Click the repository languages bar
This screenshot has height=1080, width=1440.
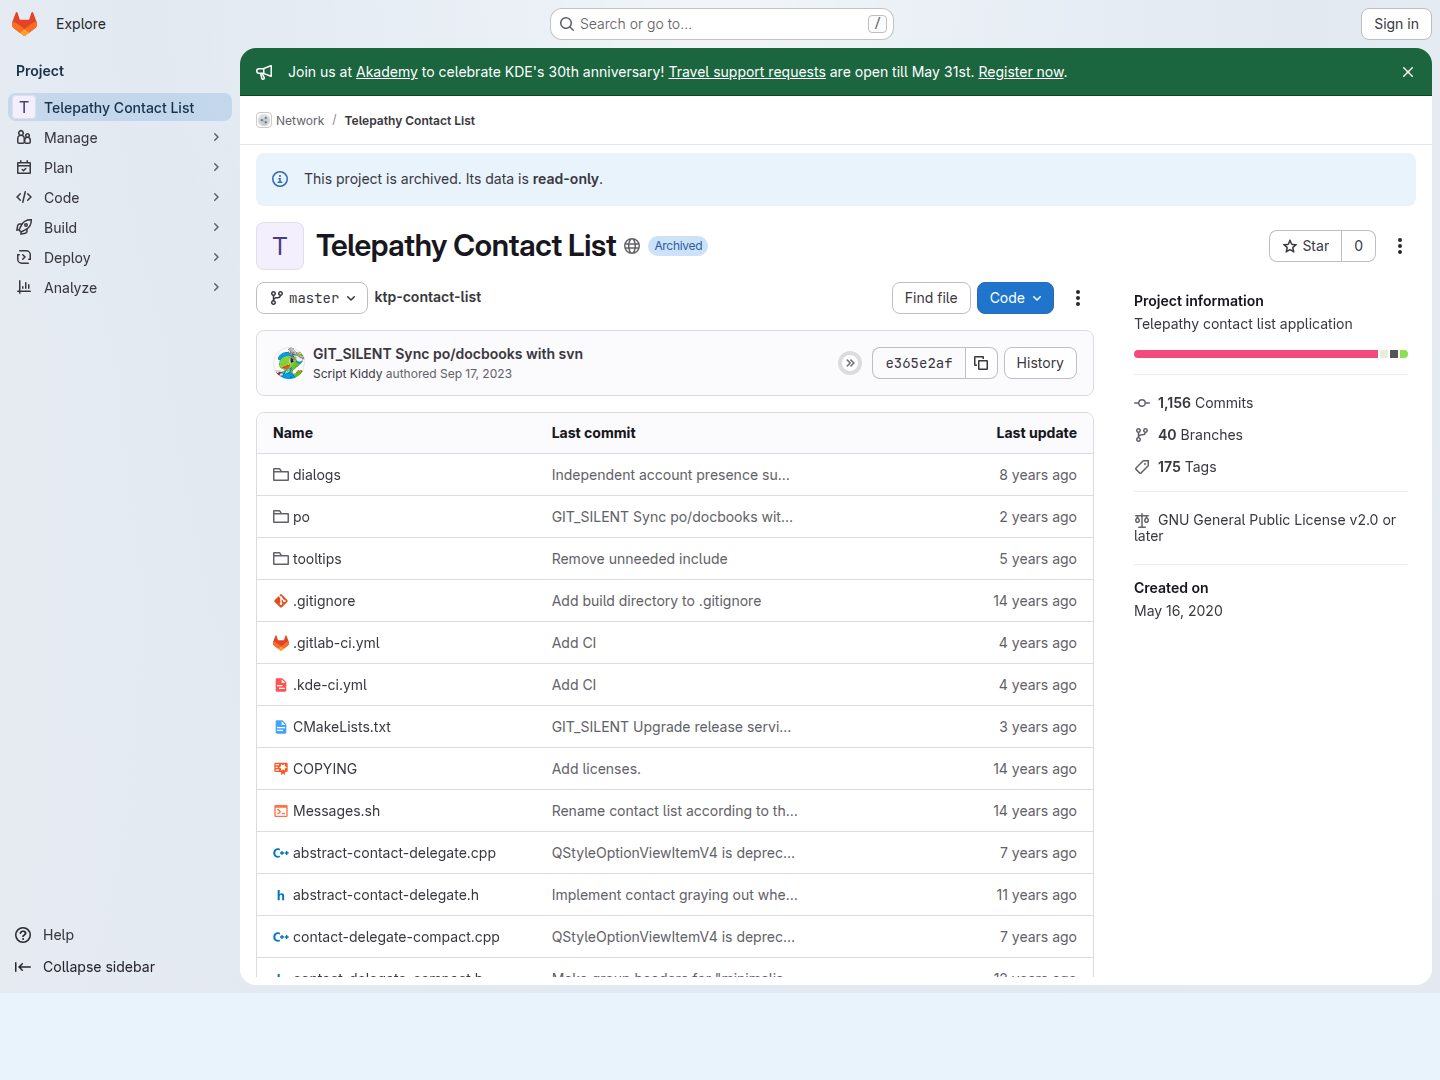coord(1271,354)
